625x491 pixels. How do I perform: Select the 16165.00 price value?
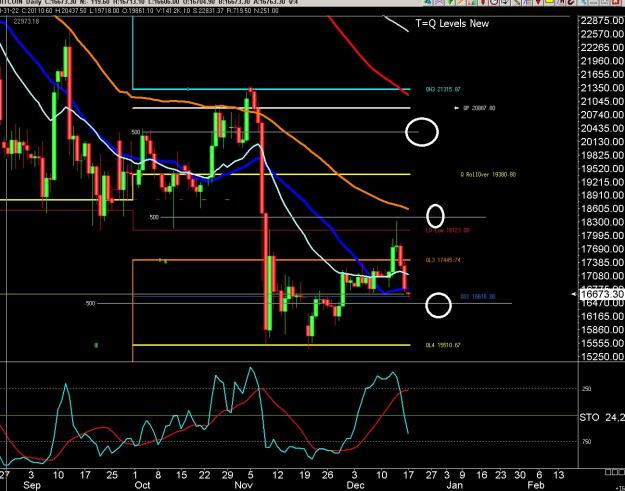tap(603, 316)
